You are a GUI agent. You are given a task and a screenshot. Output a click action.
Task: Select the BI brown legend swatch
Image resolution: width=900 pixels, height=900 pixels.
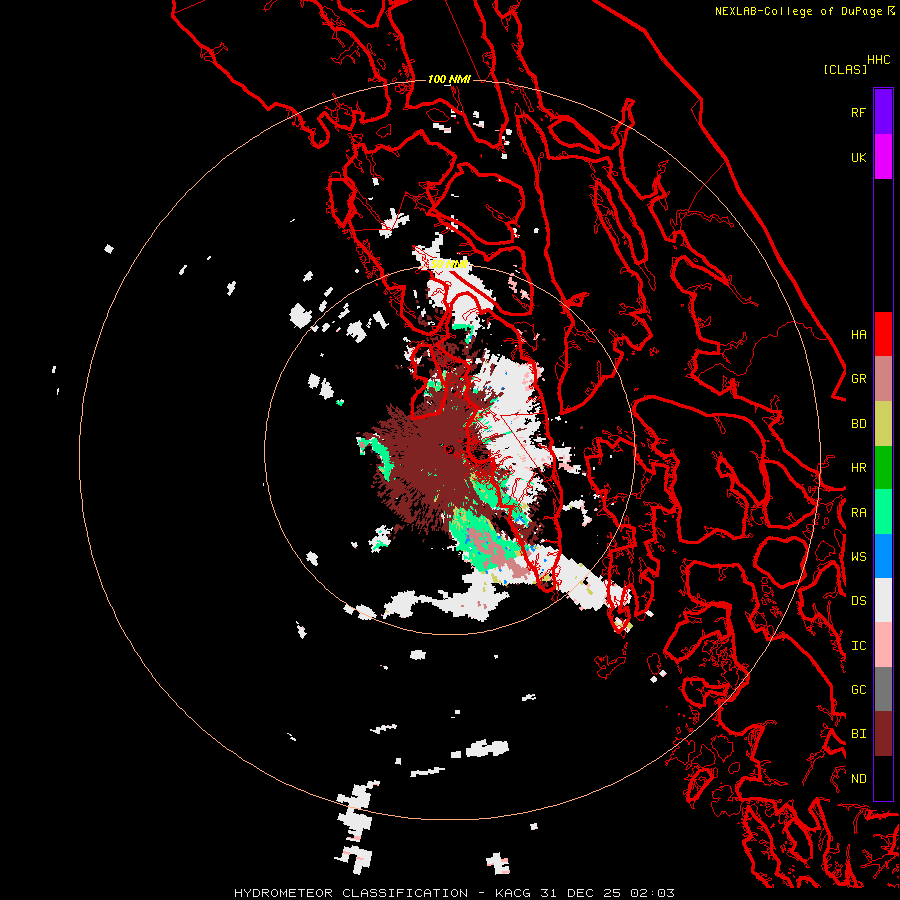click(x=883, y=734)
